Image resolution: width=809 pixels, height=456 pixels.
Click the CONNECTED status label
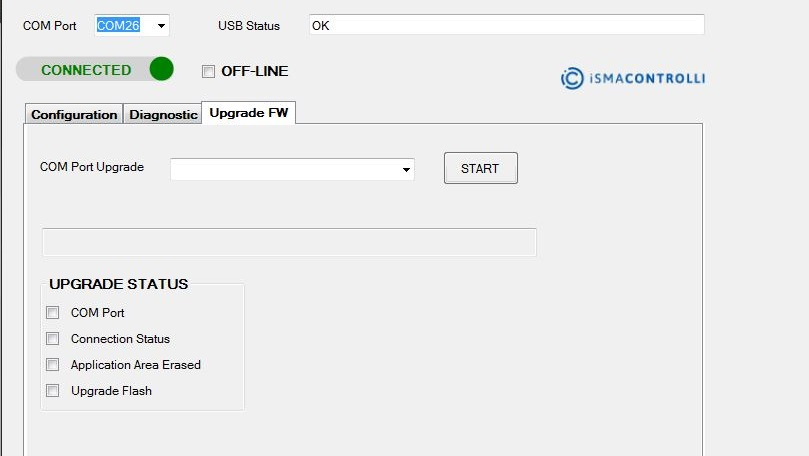click(x=86, y=70)
